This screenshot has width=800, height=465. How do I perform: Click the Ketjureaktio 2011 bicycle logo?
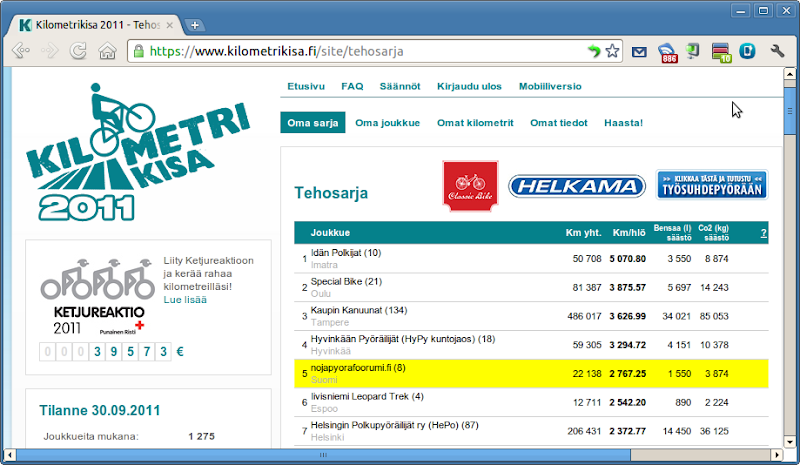pos(98,297)
